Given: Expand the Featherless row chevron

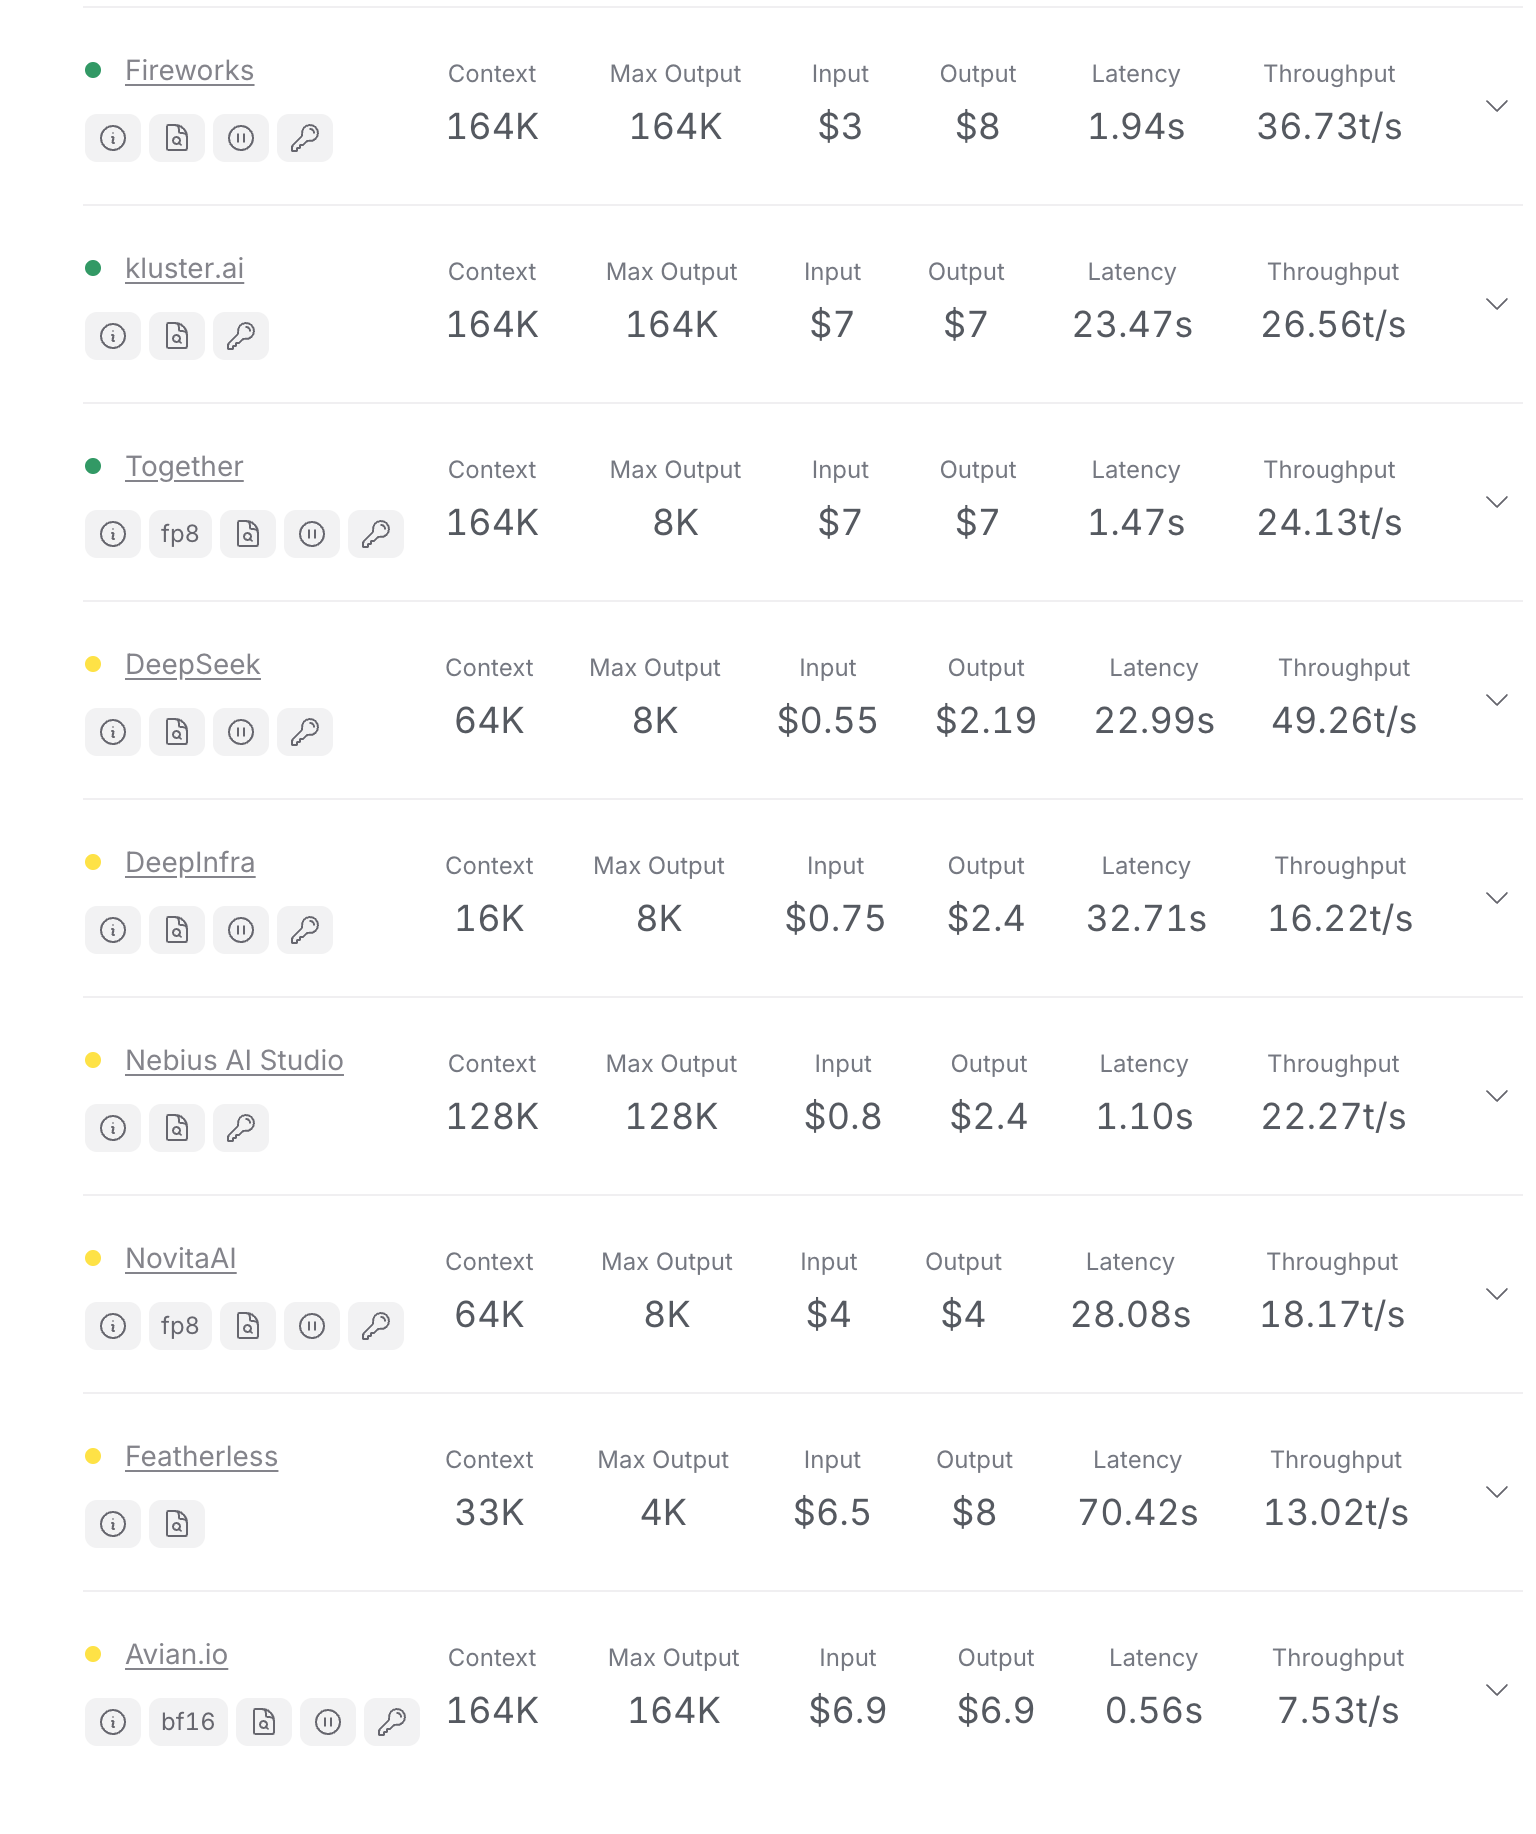Looking at the screenshot, I should pos(1497,1492).
